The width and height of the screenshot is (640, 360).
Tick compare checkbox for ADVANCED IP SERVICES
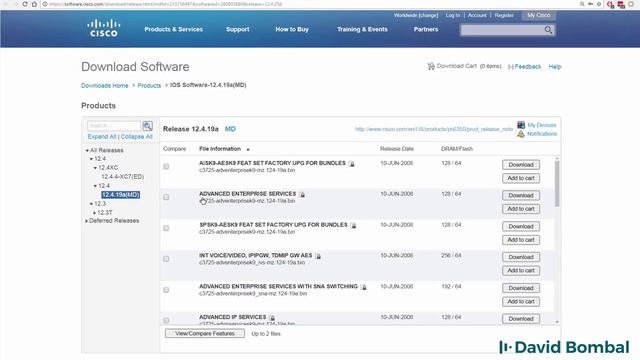pyautogui.click(x=166, y=320)
